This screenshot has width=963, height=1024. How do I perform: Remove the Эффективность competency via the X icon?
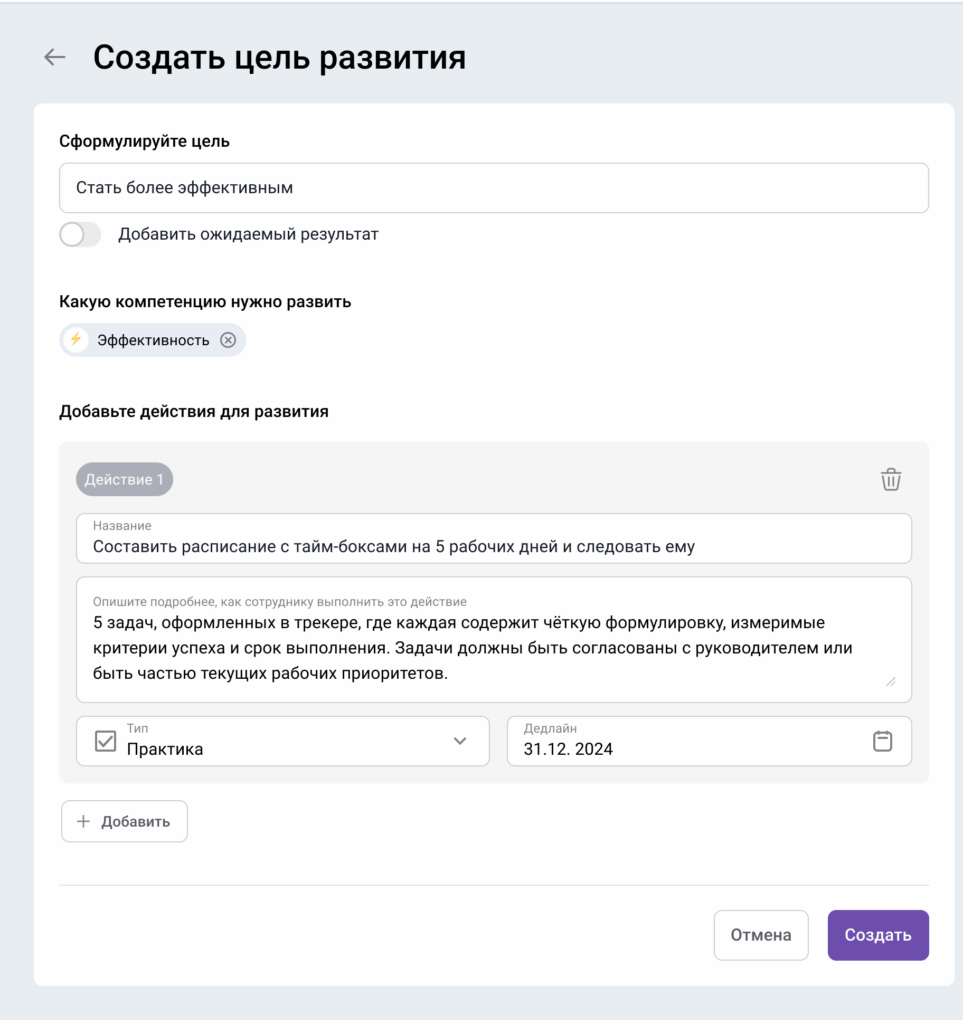point(228,340)
